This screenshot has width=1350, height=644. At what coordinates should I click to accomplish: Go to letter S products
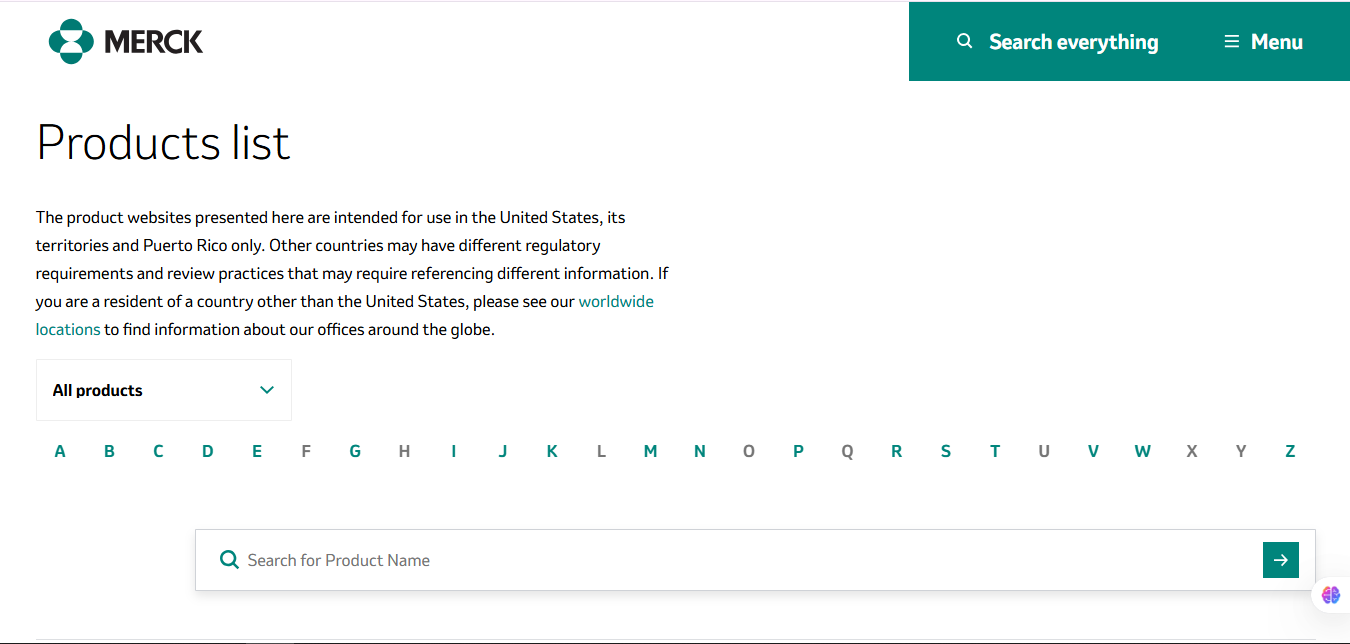click(x=946, y=451)
